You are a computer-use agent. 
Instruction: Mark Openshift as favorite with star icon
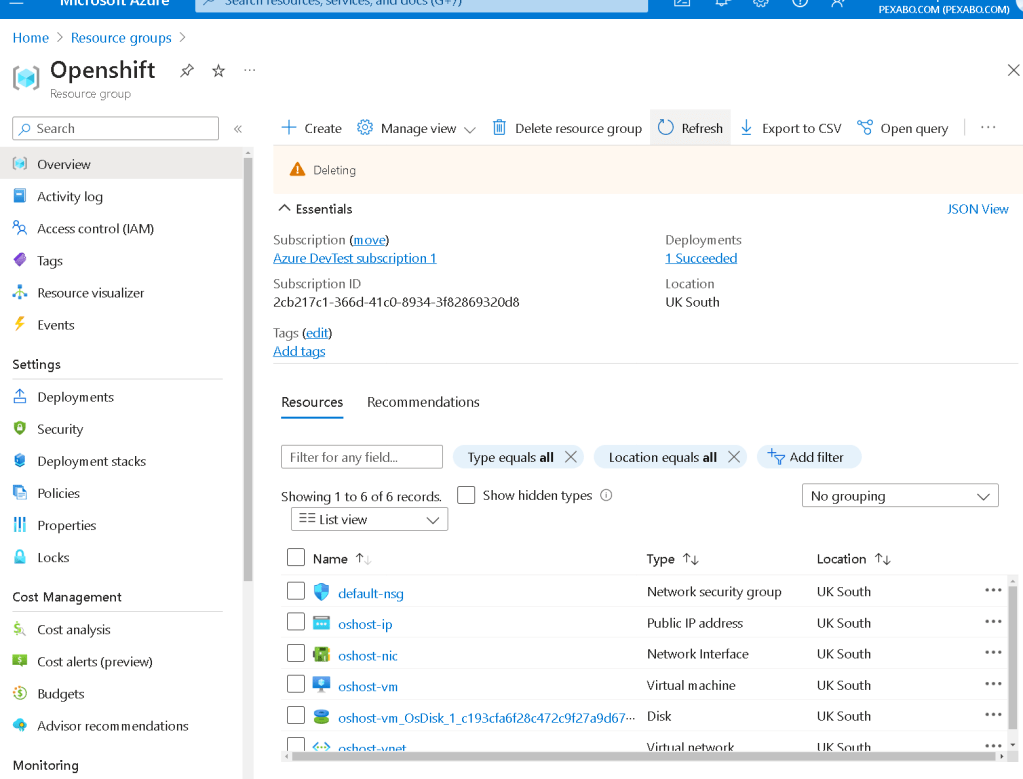[219, 70]
